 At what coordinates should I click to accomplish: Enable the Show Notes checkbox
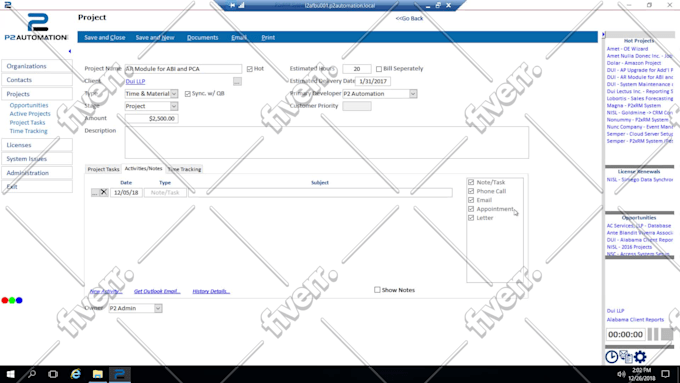[377, 290]
